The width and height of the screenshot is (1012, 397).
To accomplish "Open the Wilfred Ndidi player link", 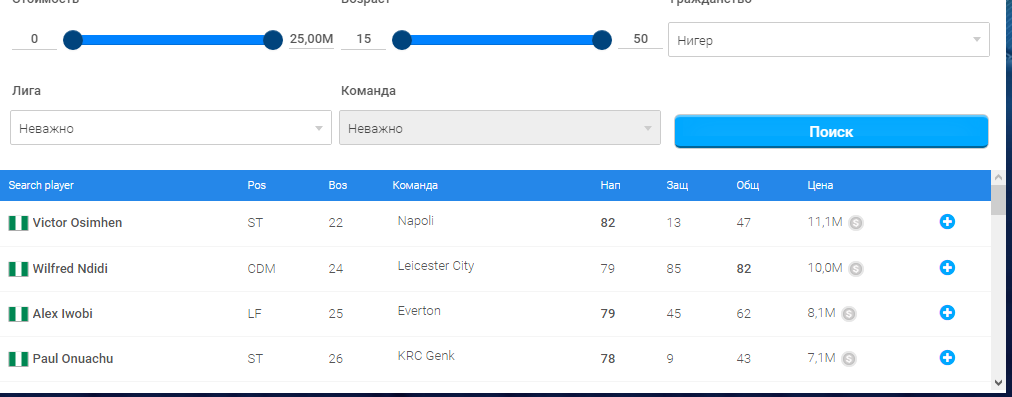I will pyautogui.click(x=70, y=269).
